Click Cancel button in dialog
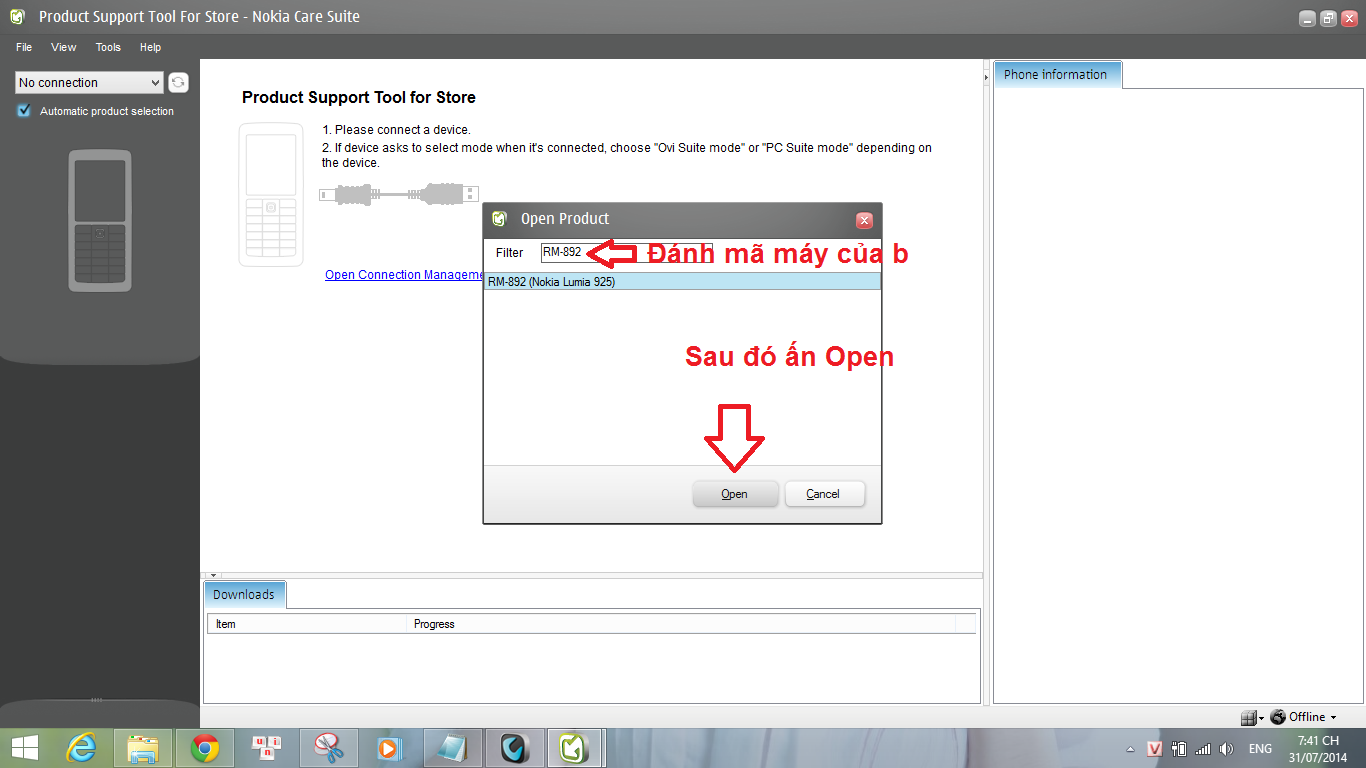Screen dimensions: 1366x768 pyautogui.click(x=823, y=494)
